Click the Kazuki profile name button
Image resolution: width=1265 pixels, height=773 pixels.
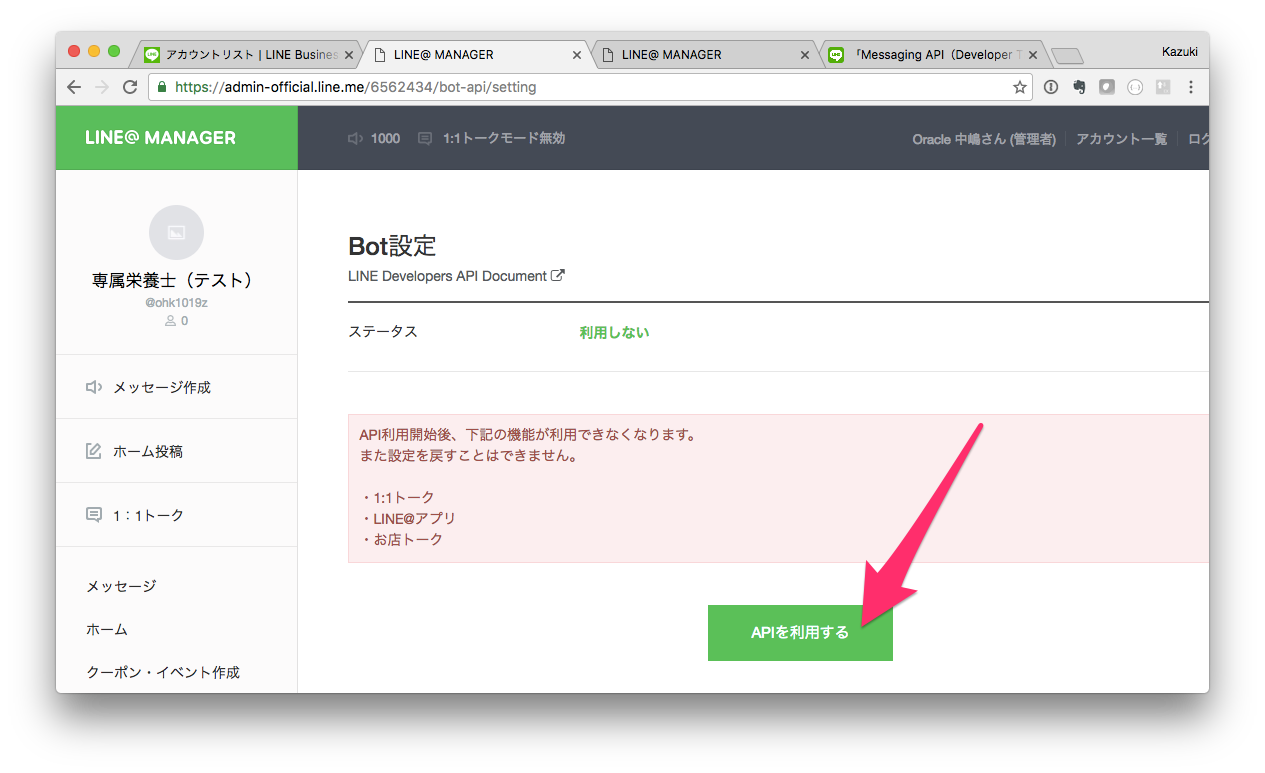(1180, 51)
